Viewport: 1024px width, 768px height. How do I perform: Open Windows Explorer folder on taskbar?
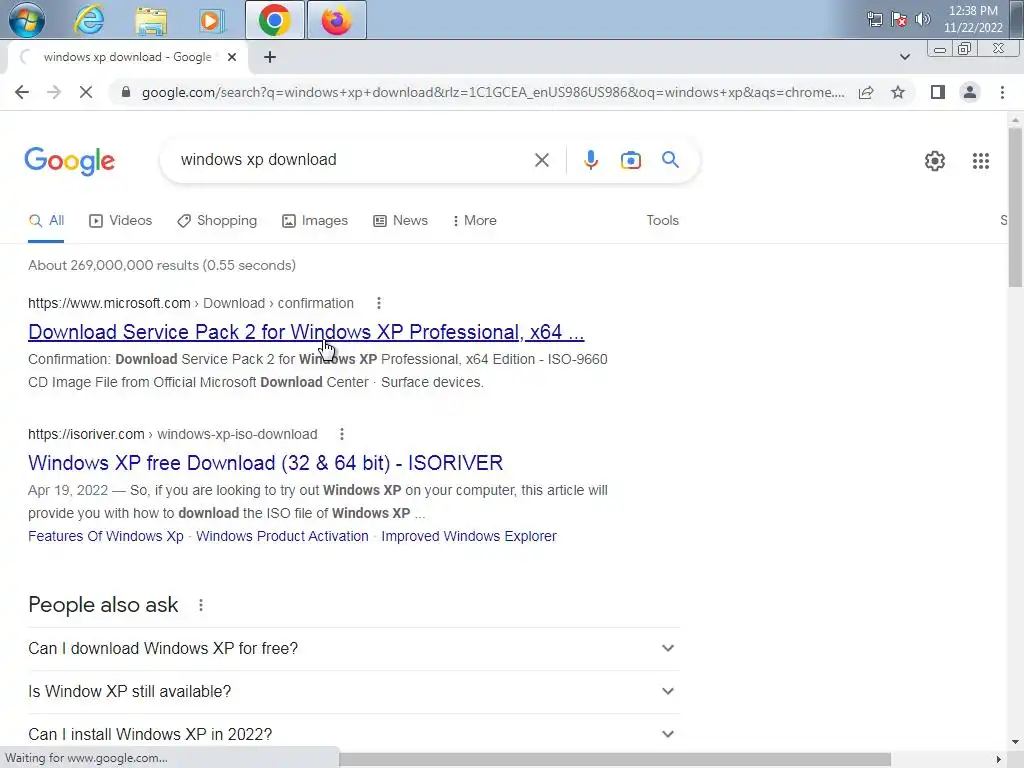coord(151,21)
